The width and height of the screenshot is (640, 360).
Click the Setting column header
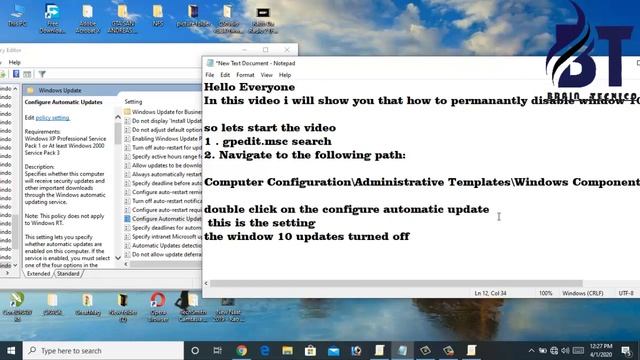(133, 102)
